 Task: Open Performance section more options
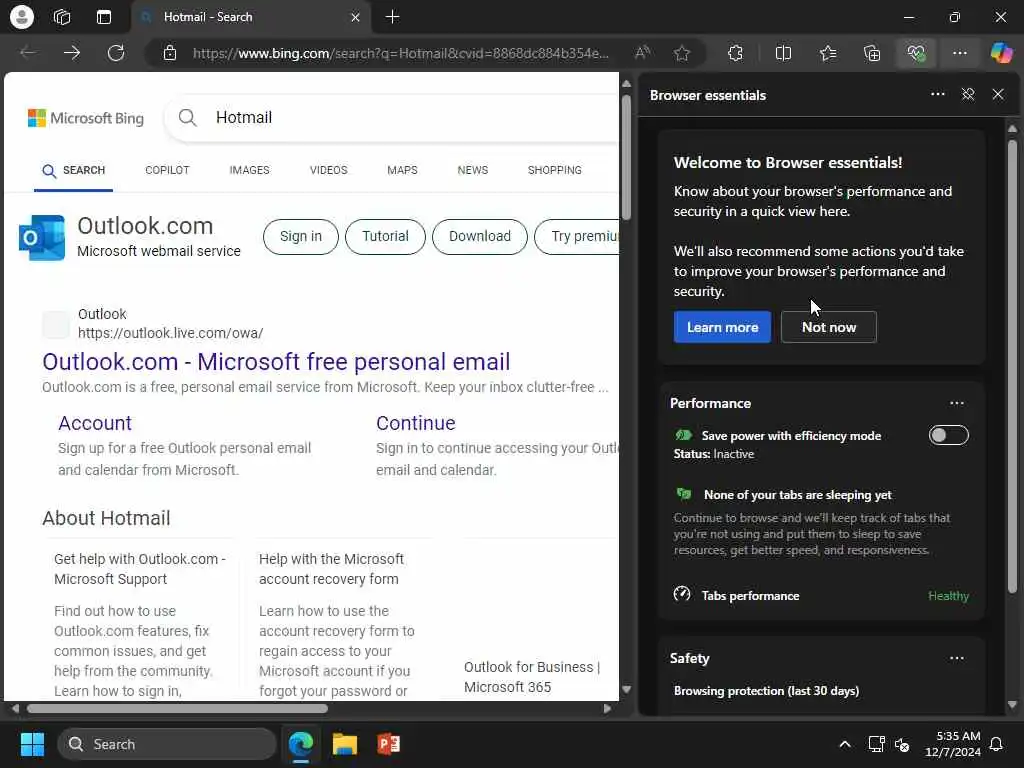(957, 403)
